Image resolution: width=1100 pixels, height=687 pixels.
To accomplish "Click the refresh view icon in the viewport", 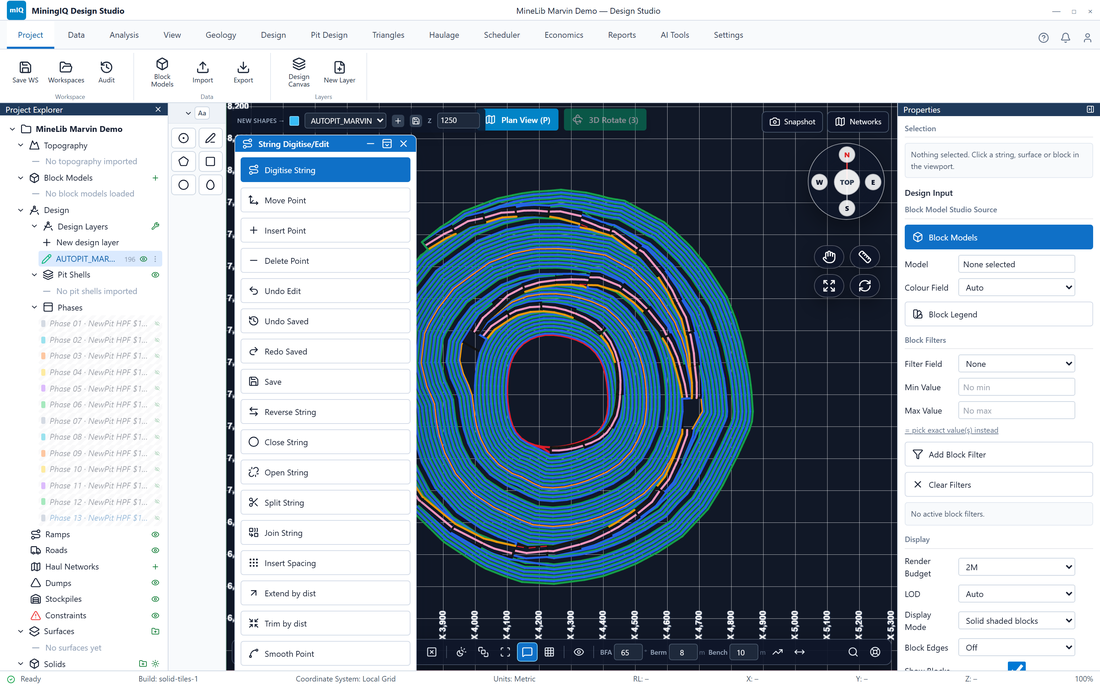I will click(865, 286).
